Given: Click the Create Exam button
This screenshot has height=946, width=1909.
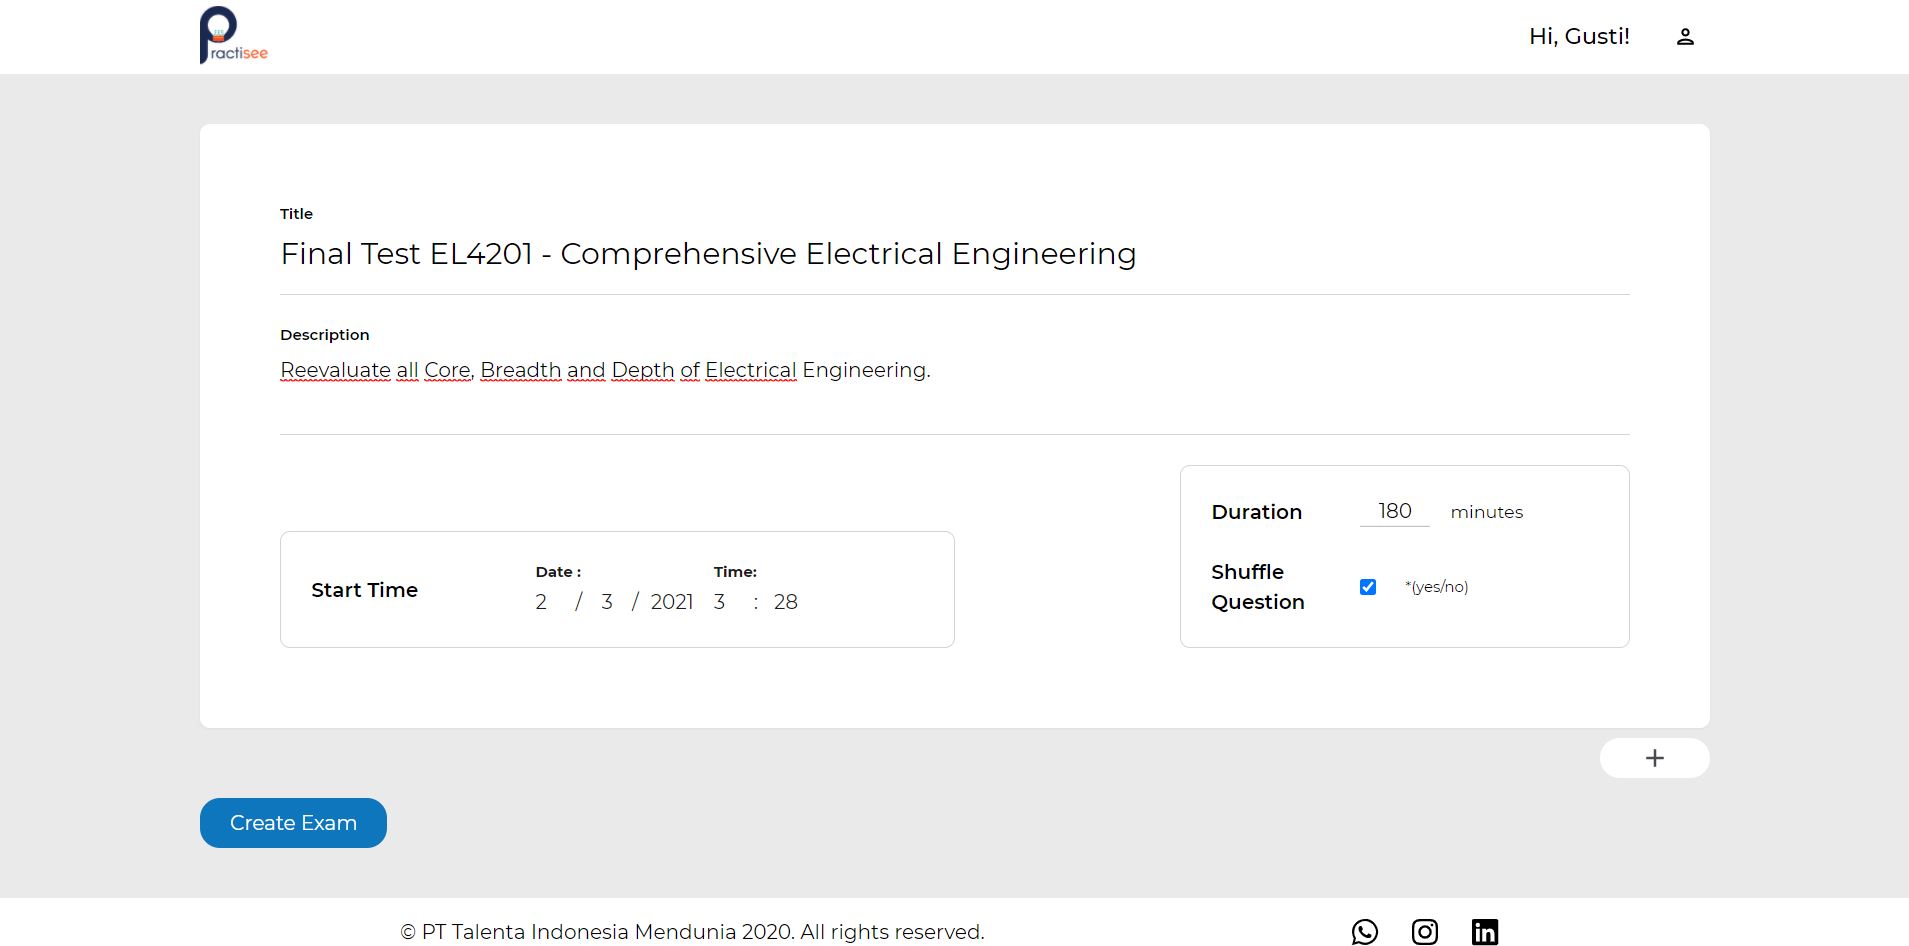Looking at the screenshot, I should [x=293, y=823].
